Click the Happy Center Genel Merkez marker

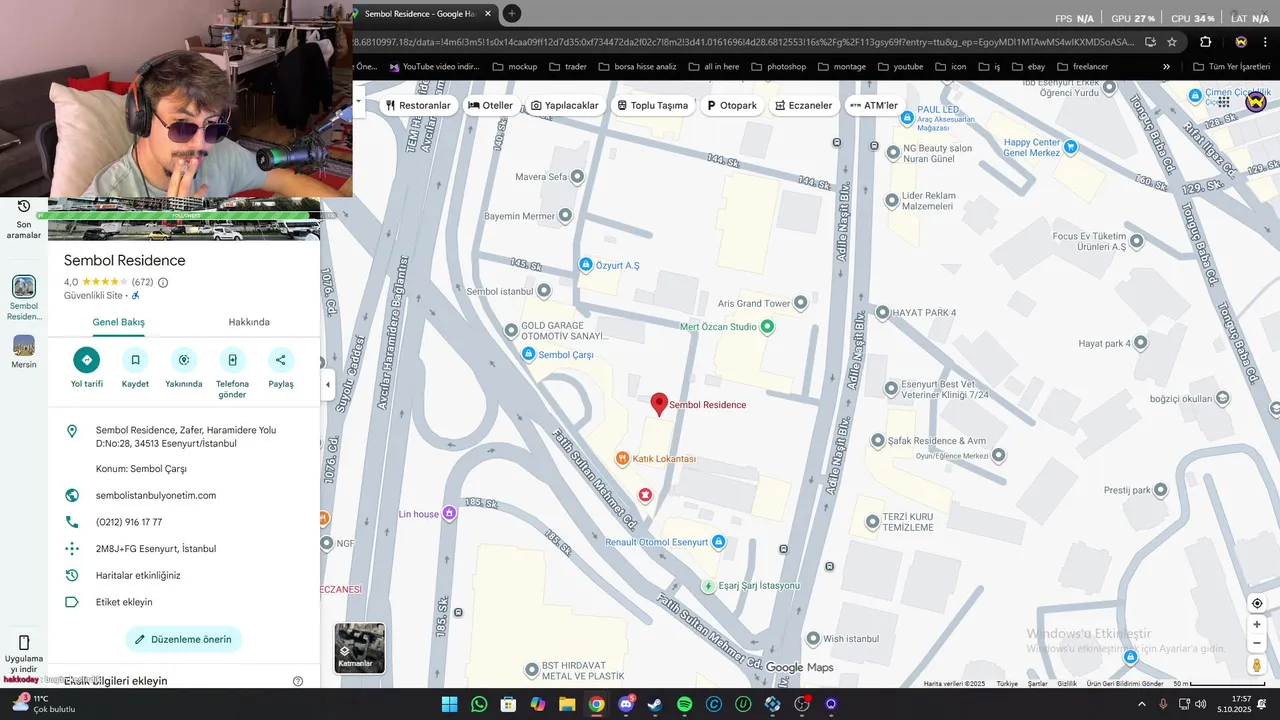coord(1071,147)
